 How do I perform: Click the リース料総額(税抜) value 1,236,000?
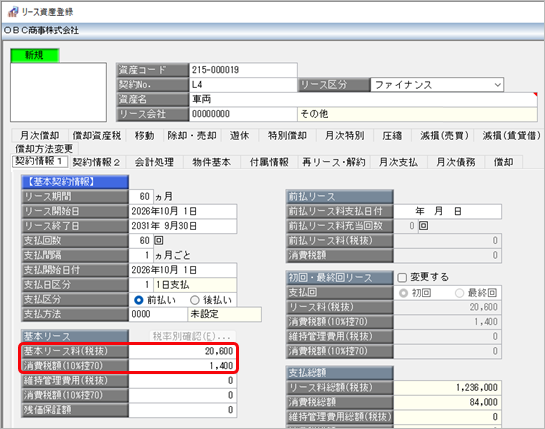[448, 388]
